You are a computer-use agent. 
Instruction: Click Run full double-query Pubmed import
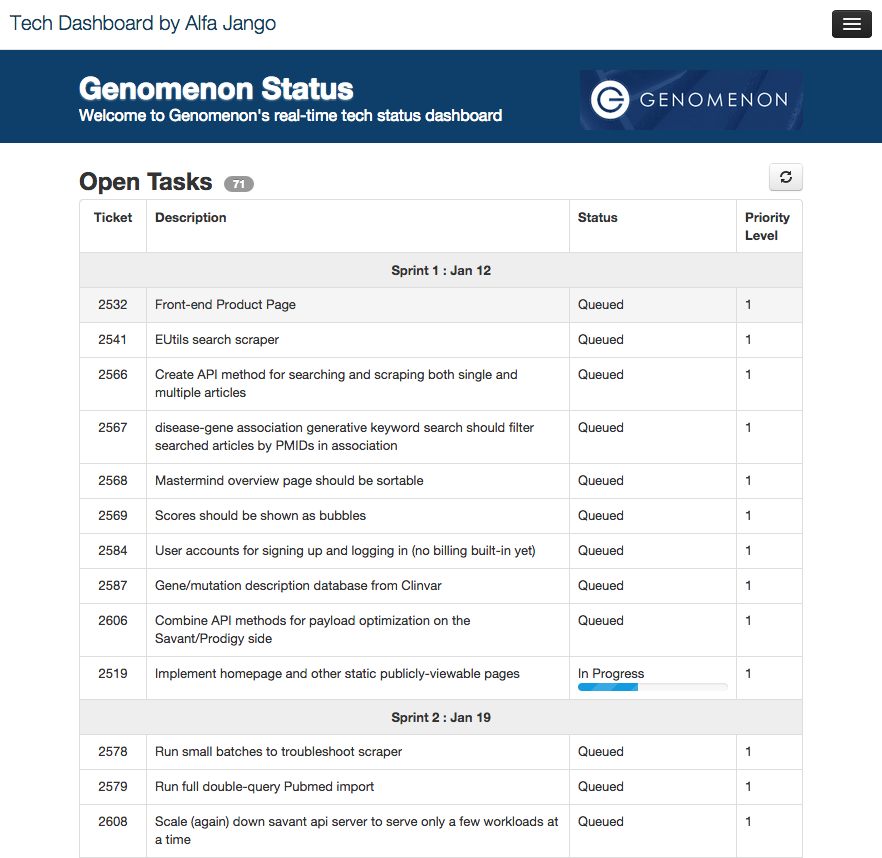(264, 787)
